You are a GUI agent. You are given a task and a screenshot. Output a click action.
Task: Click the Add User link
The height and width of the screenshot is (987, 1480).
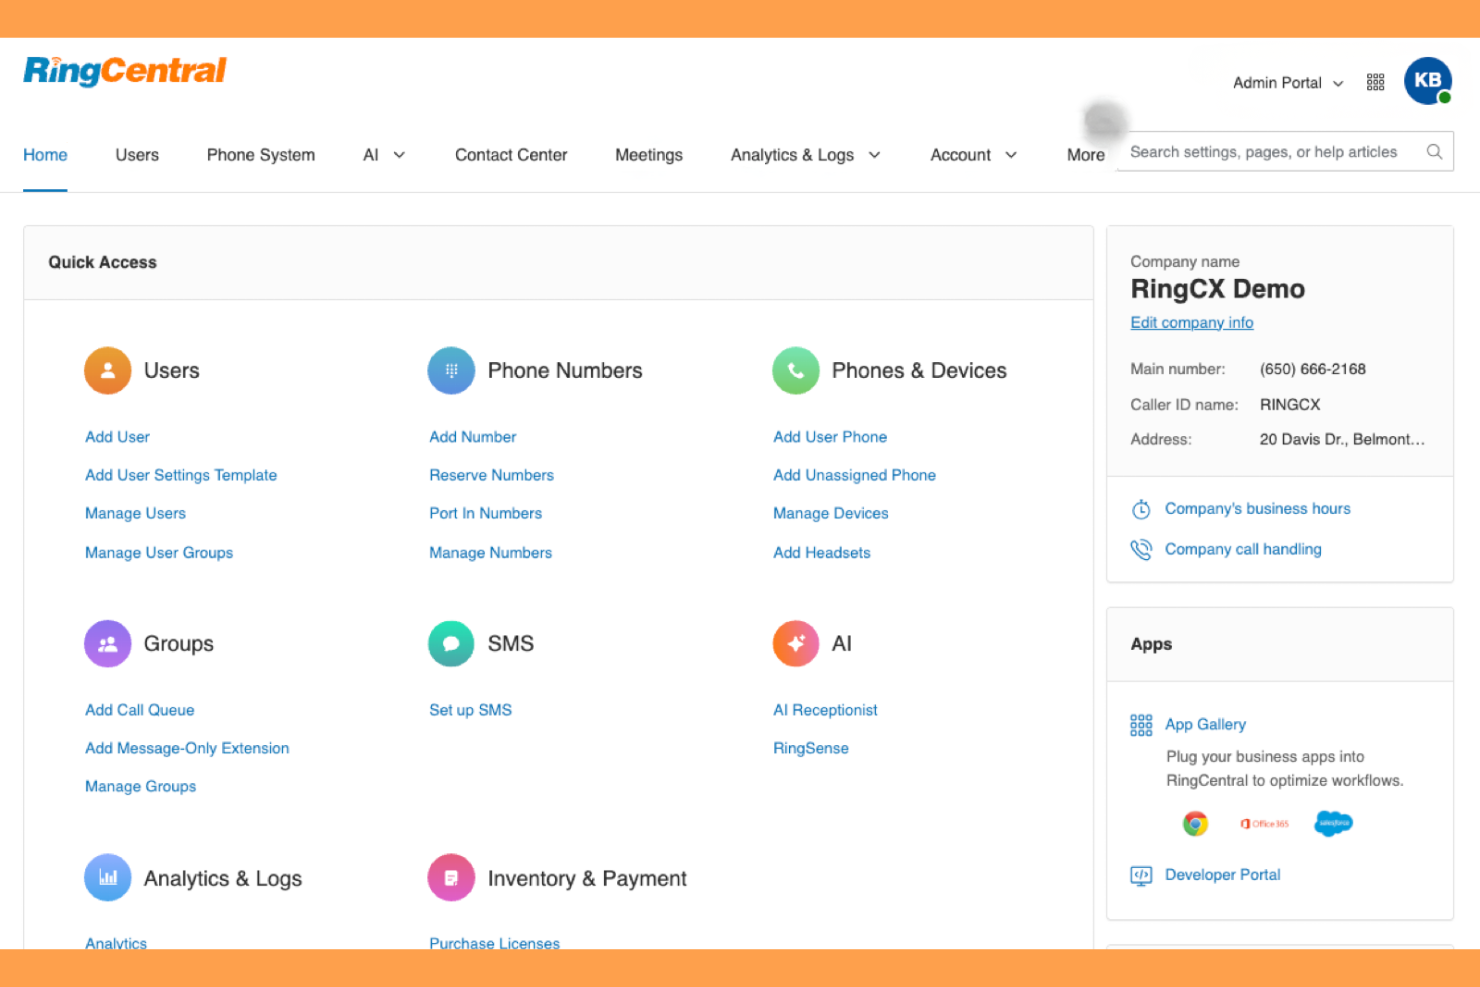point(117,437)
